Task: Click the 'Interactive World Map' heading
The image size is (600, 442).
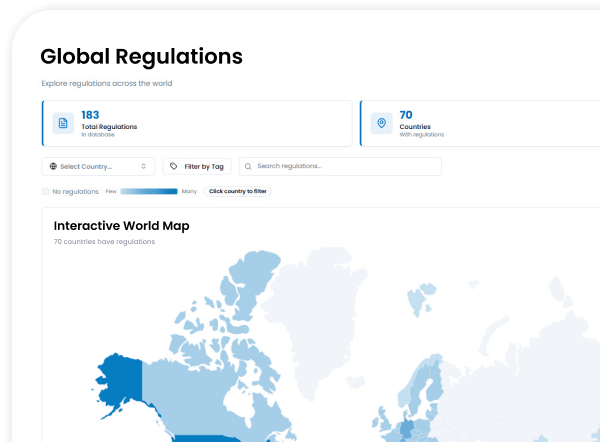Action: [x=121, y=226]
